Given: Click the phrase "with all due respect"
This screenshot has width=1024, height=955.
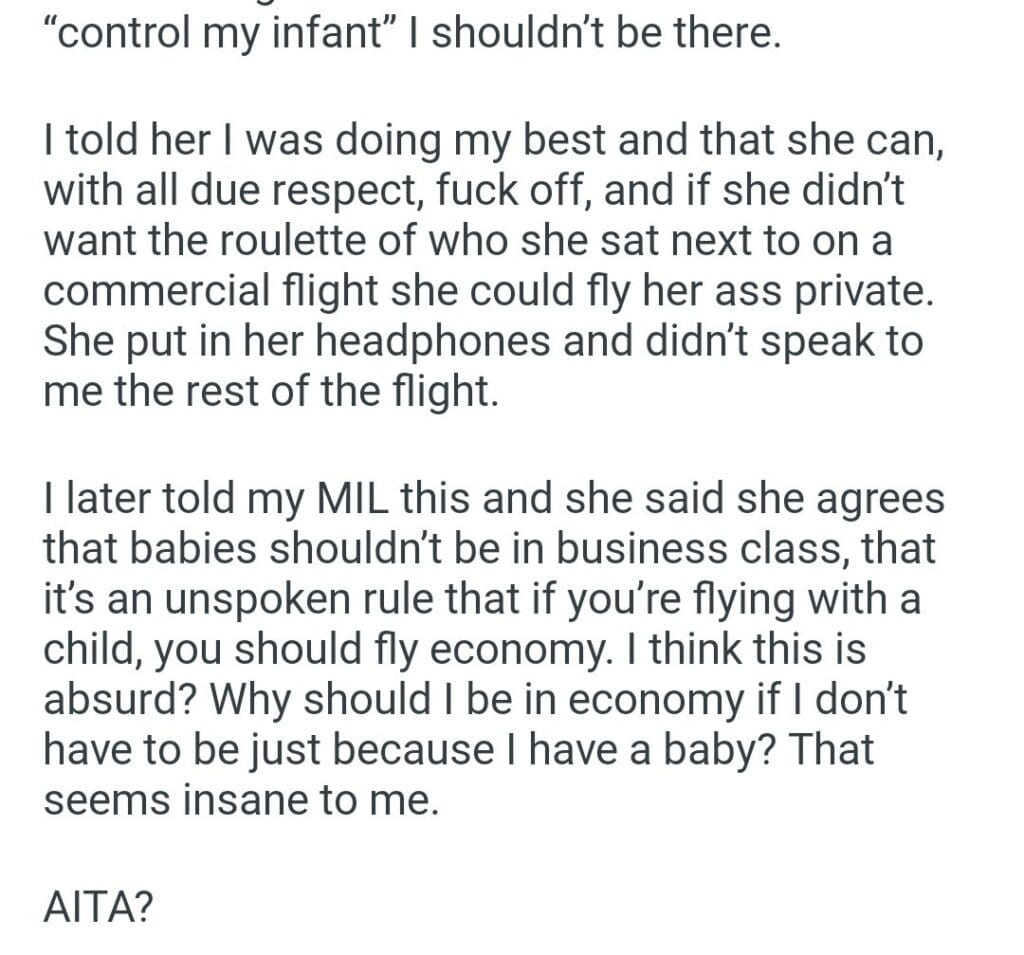Looking at the screenshot, I should (258, 189).
